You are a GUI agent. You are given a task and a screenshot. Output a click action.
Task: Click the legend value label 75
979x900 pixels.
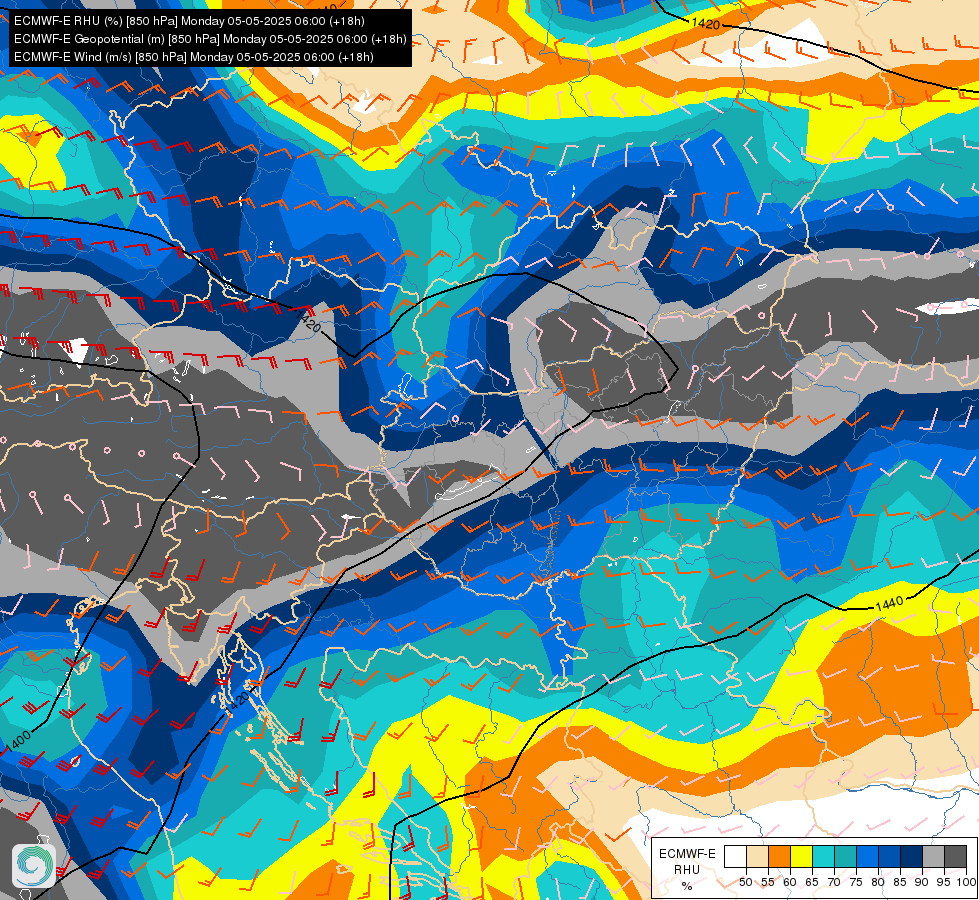[856, 882]
